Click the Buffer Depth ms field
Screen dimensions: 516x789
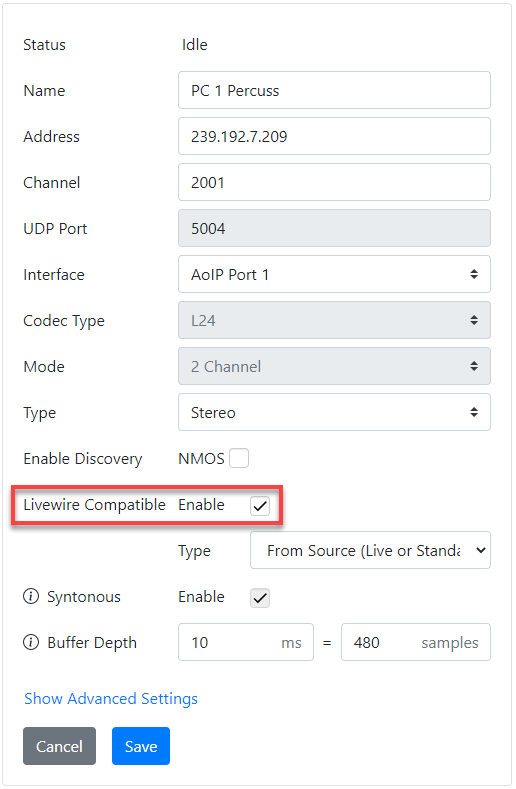(246, 642)
